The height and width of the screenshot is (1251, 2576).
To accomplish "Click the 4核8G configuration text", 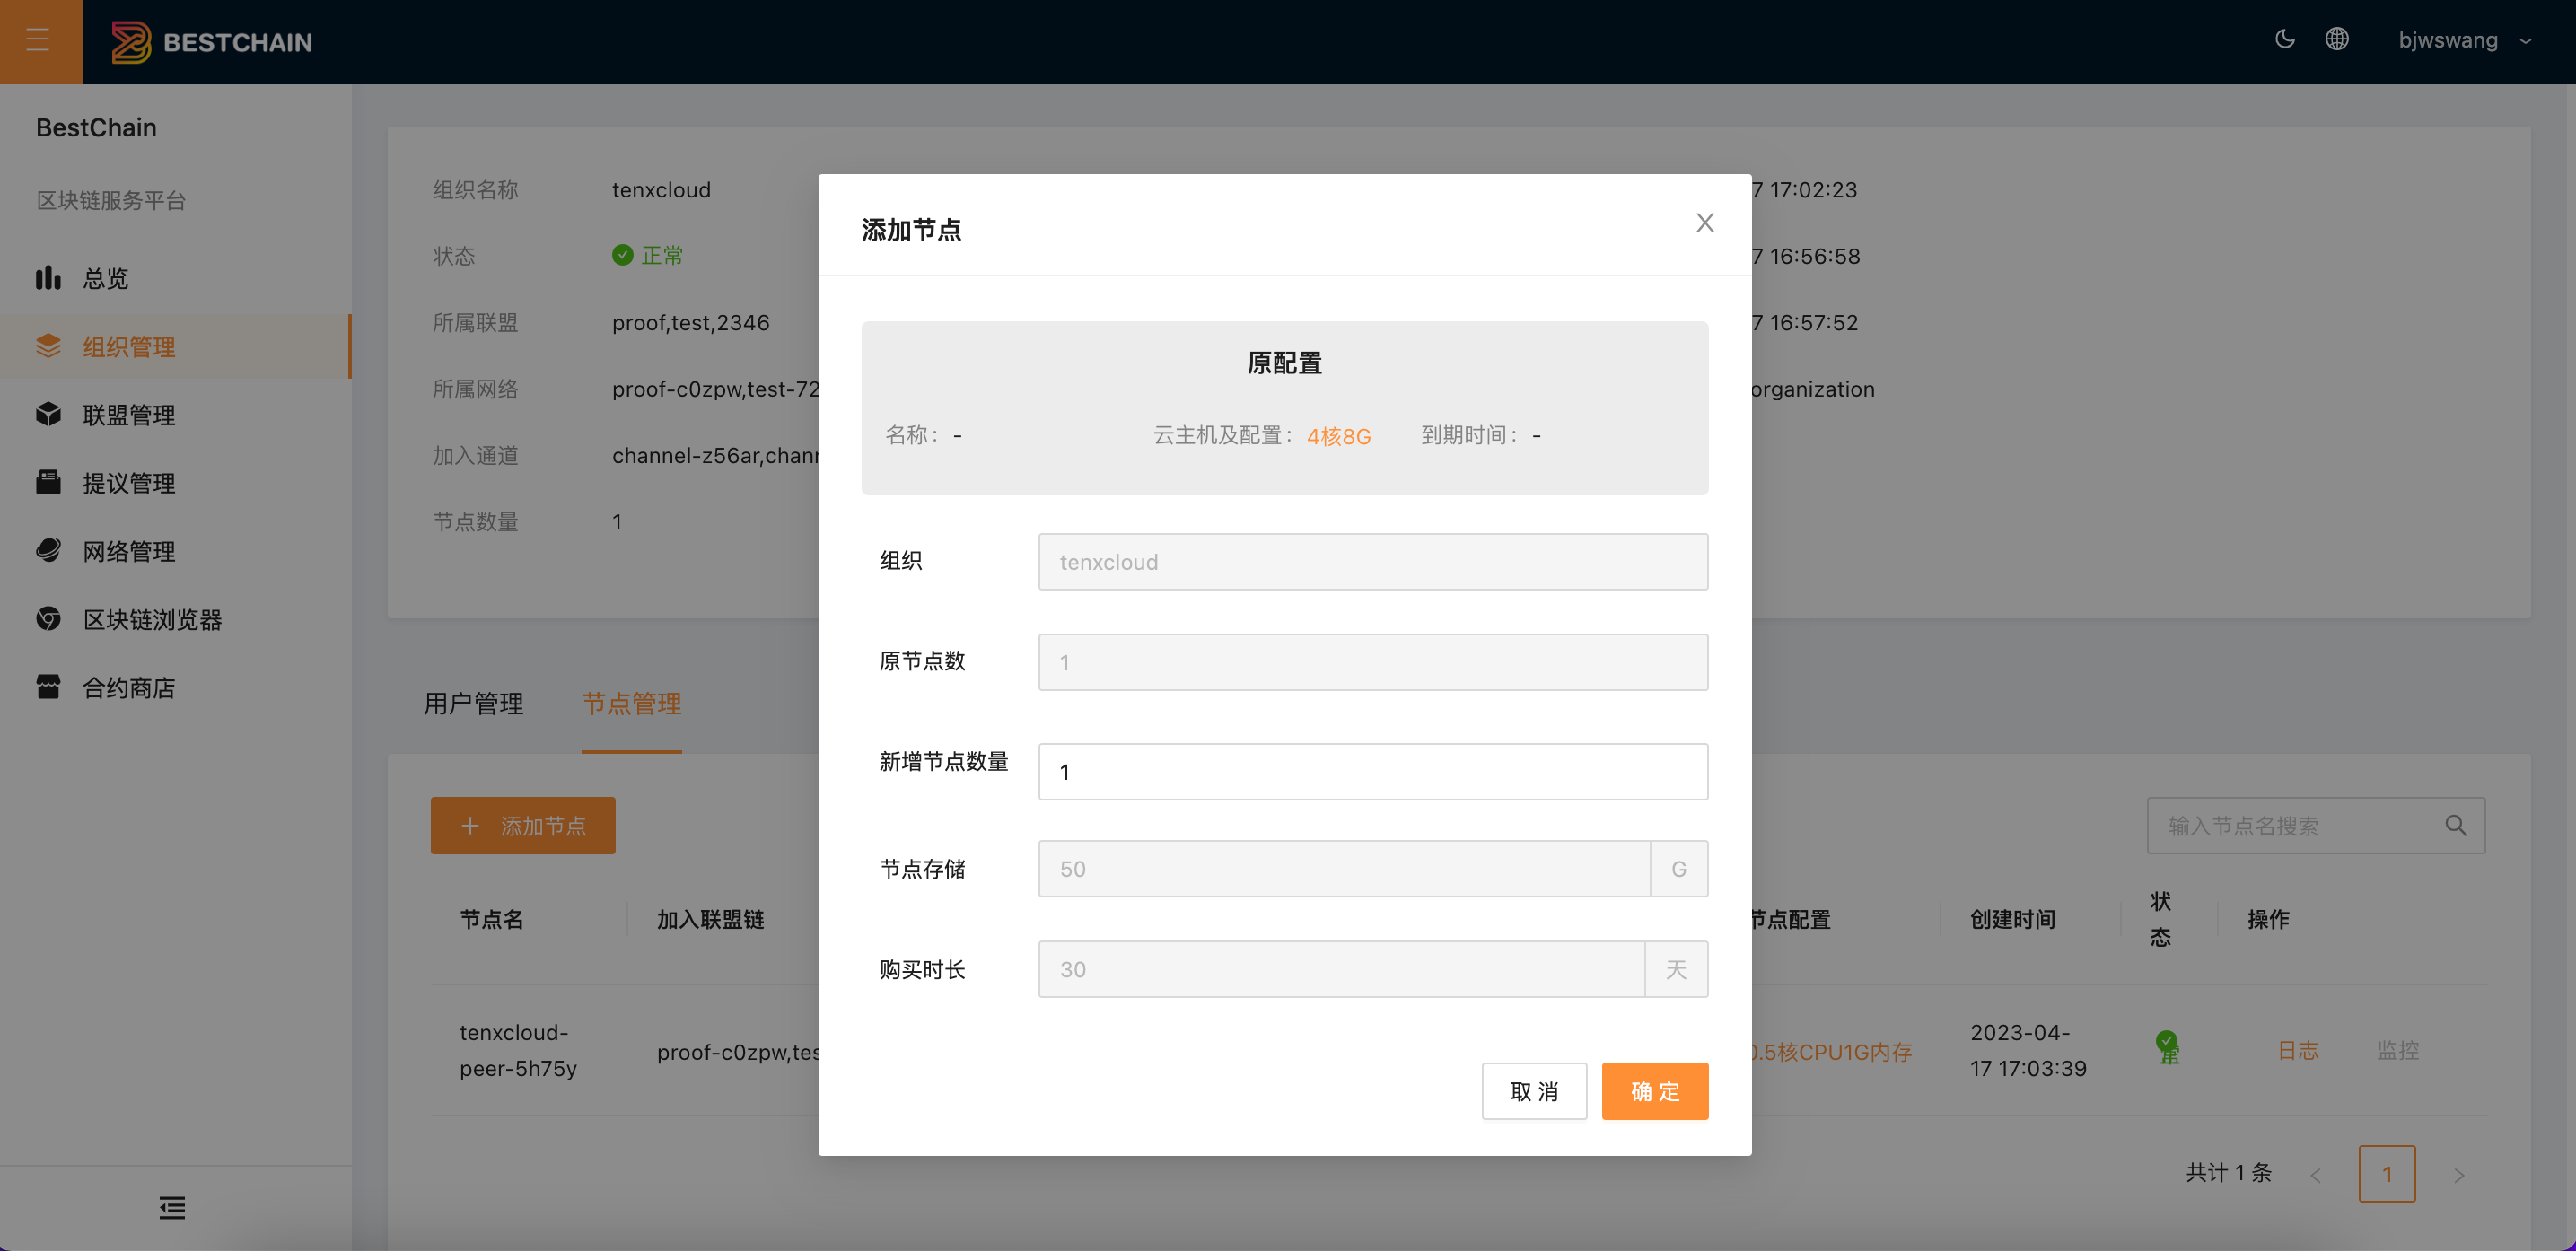I will point(1338,436).
